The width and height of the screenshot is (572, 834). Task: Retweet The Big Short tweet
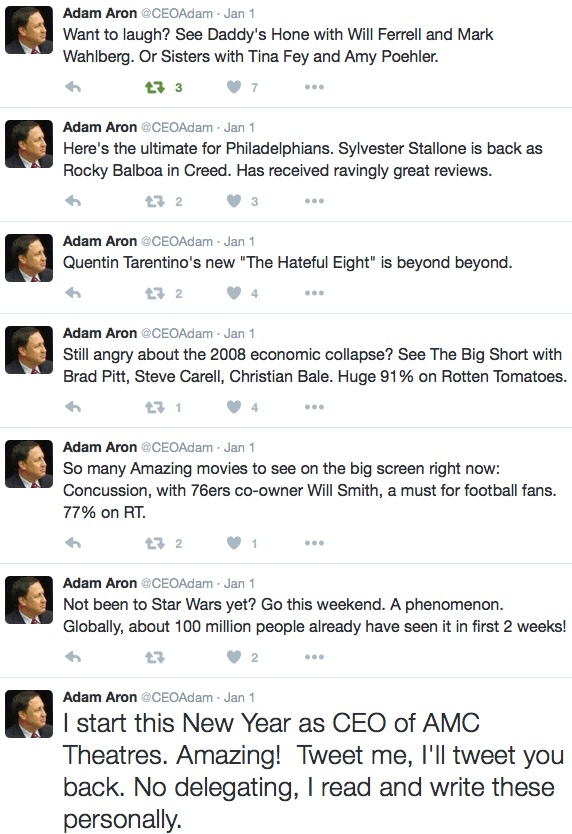(155, 407)
